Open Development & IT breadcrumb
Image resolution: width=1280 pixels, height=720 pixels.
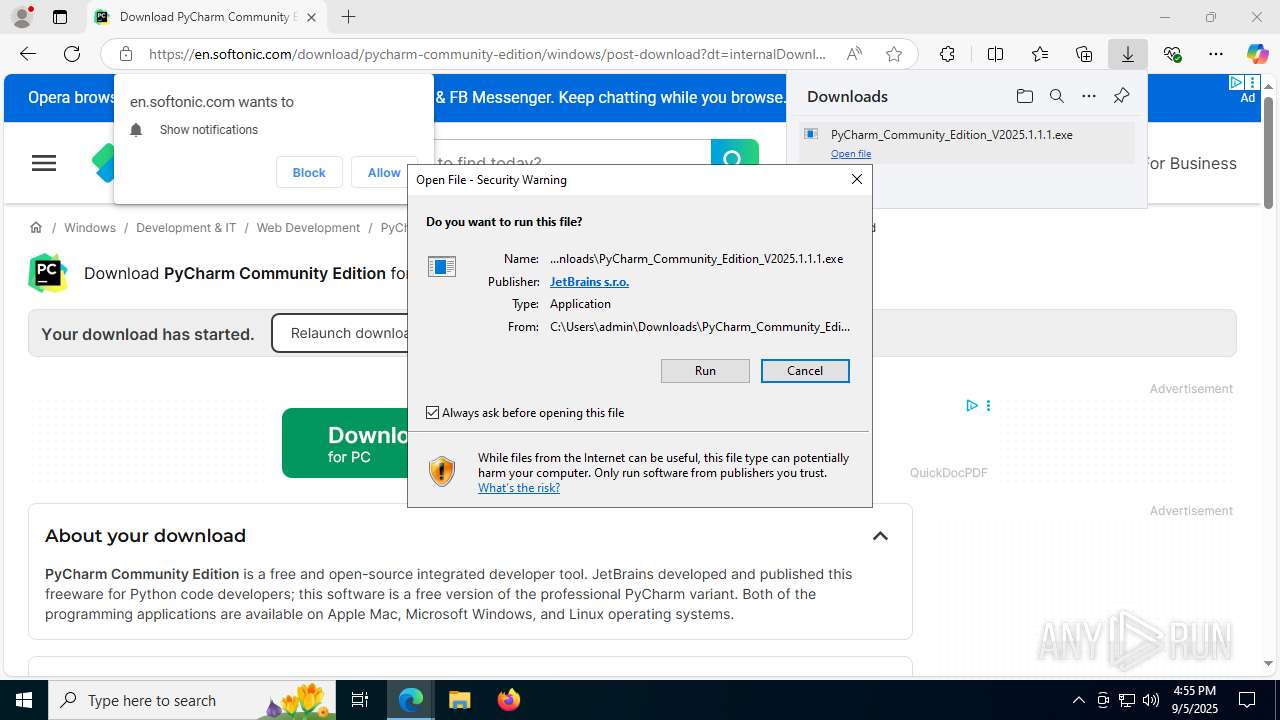(186, 227)
